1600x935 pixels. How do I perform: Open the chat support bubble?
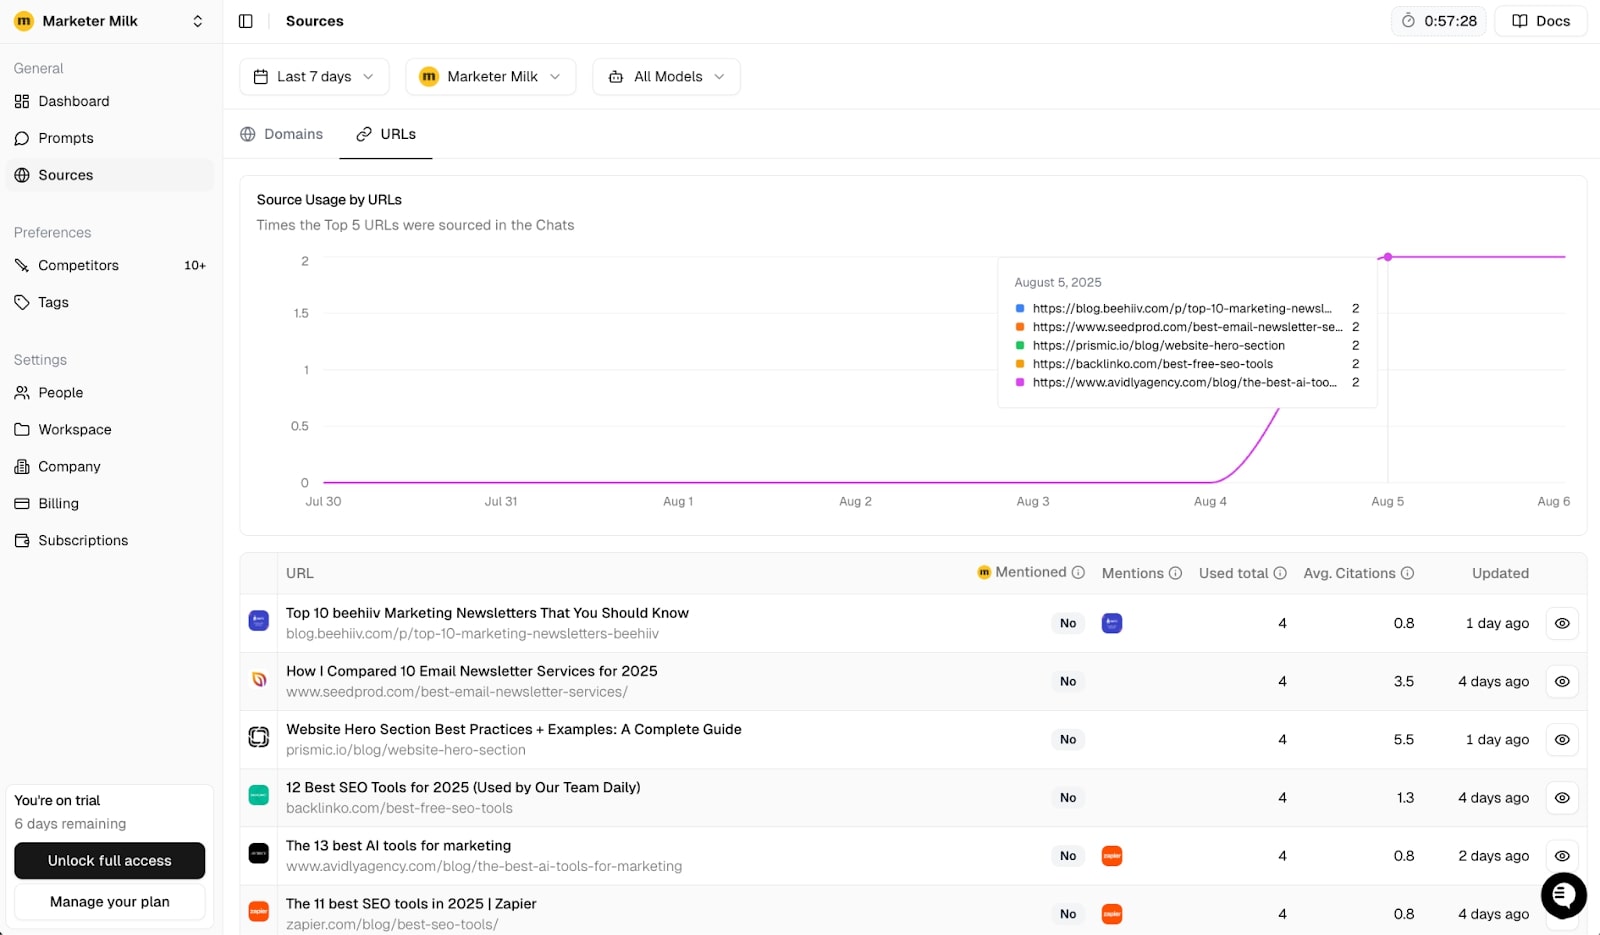click(1564, 895)
